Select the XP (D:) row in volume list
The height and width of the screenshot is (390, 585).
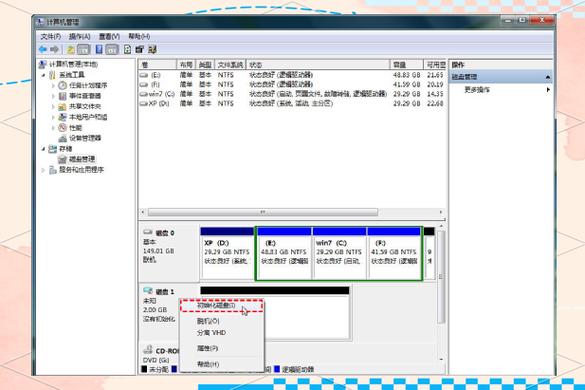click(292, 103)
